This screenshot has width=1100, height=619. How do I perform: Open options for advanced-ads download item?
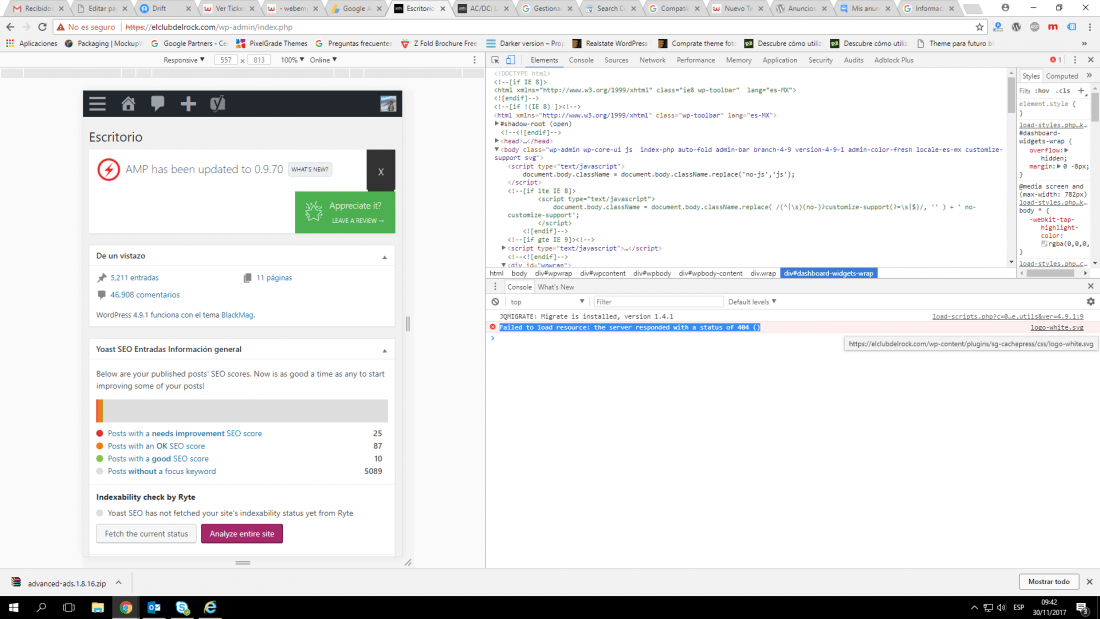tap(119, 583)
